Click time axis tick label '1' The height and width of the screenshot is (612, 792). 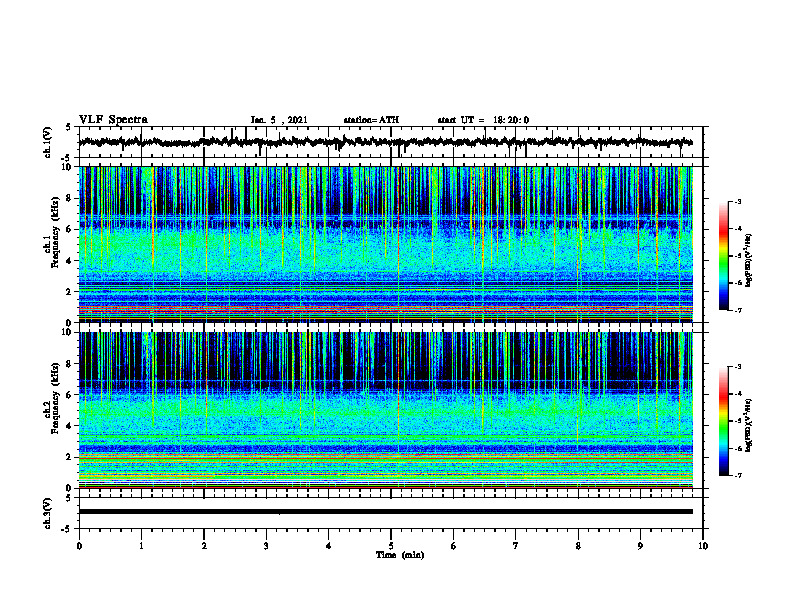tap(141, 546)
